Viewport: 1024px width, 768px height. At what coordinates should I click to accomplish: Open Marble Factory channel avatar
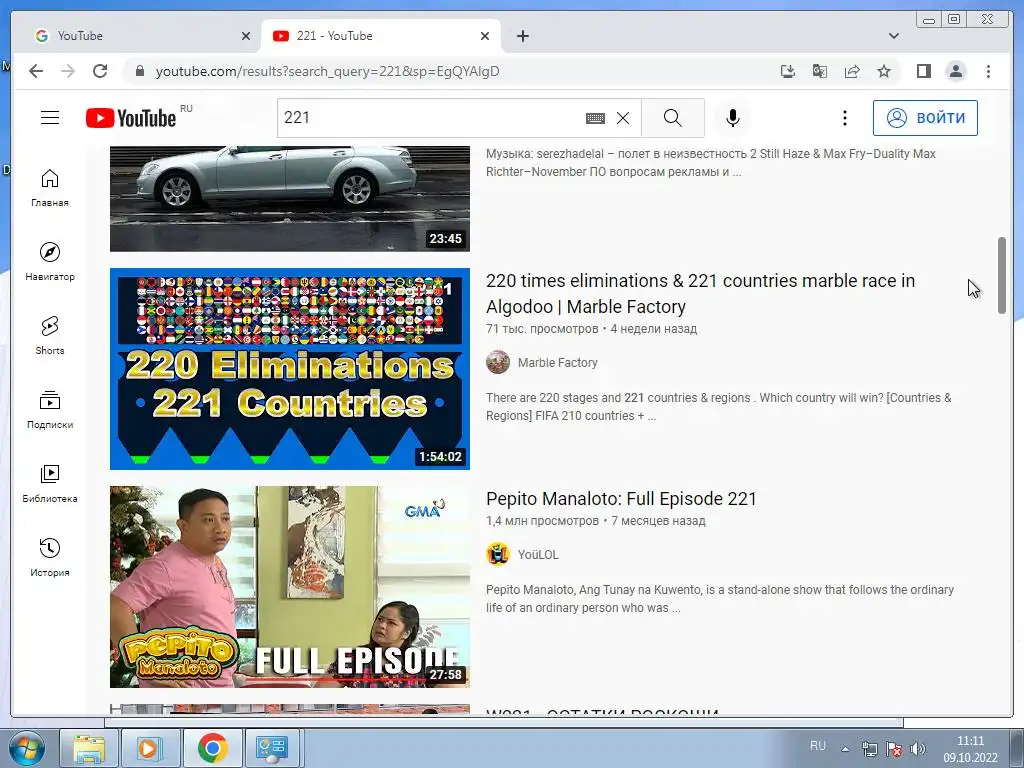point(498,362)
